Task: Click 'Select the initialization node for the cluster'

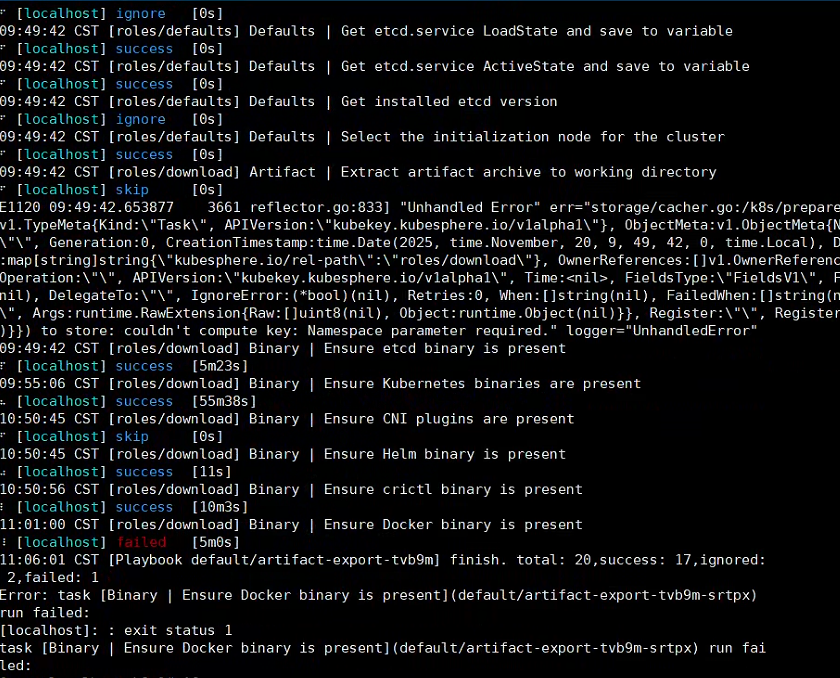Action: [x=532, y=137]
